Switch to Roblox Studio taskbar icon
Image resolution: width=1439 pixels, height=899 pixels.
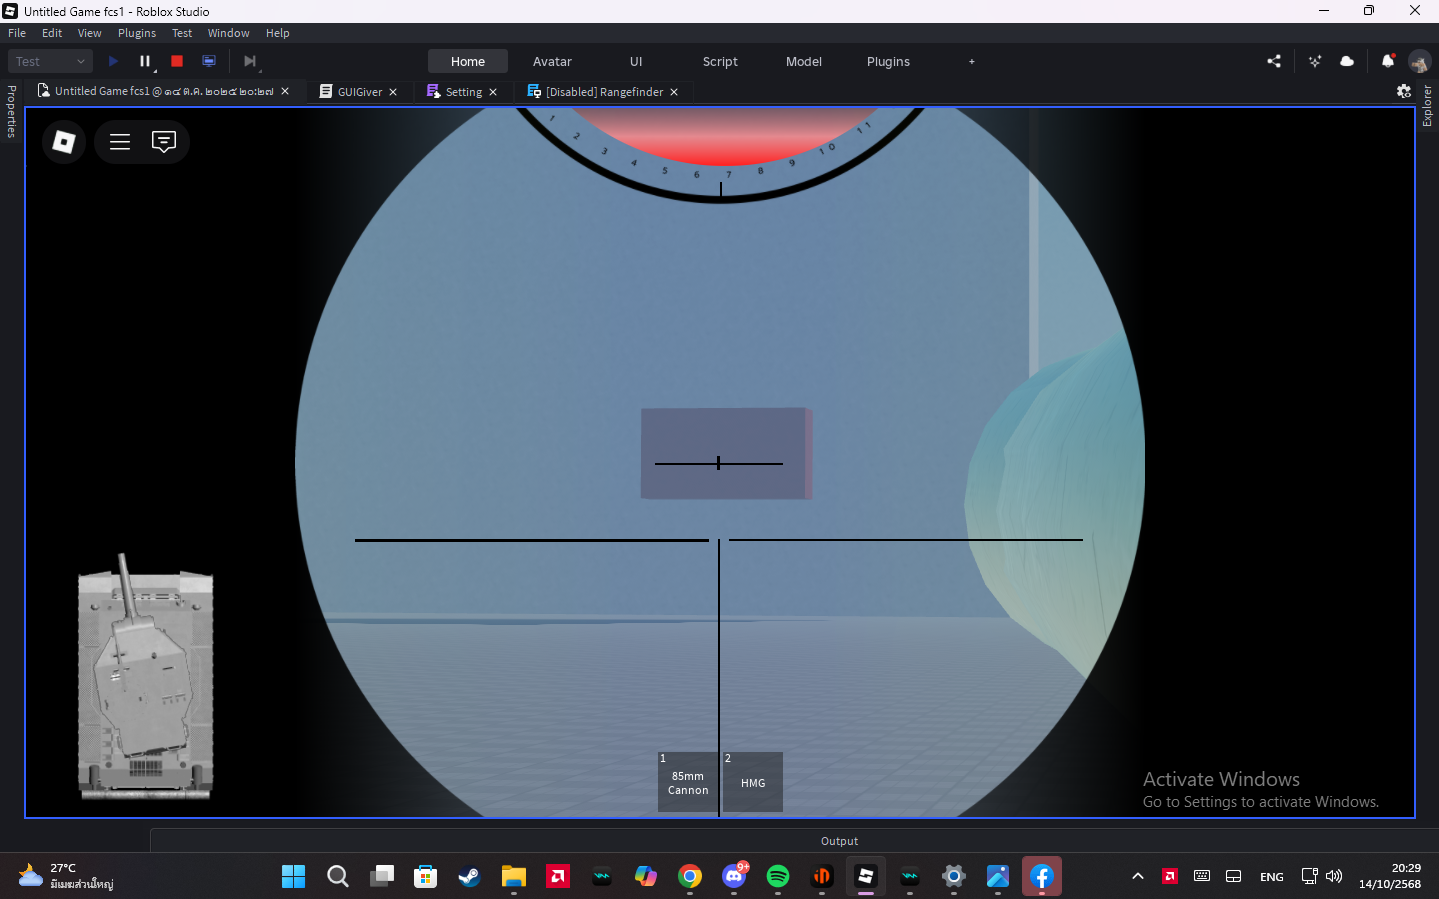866,877
